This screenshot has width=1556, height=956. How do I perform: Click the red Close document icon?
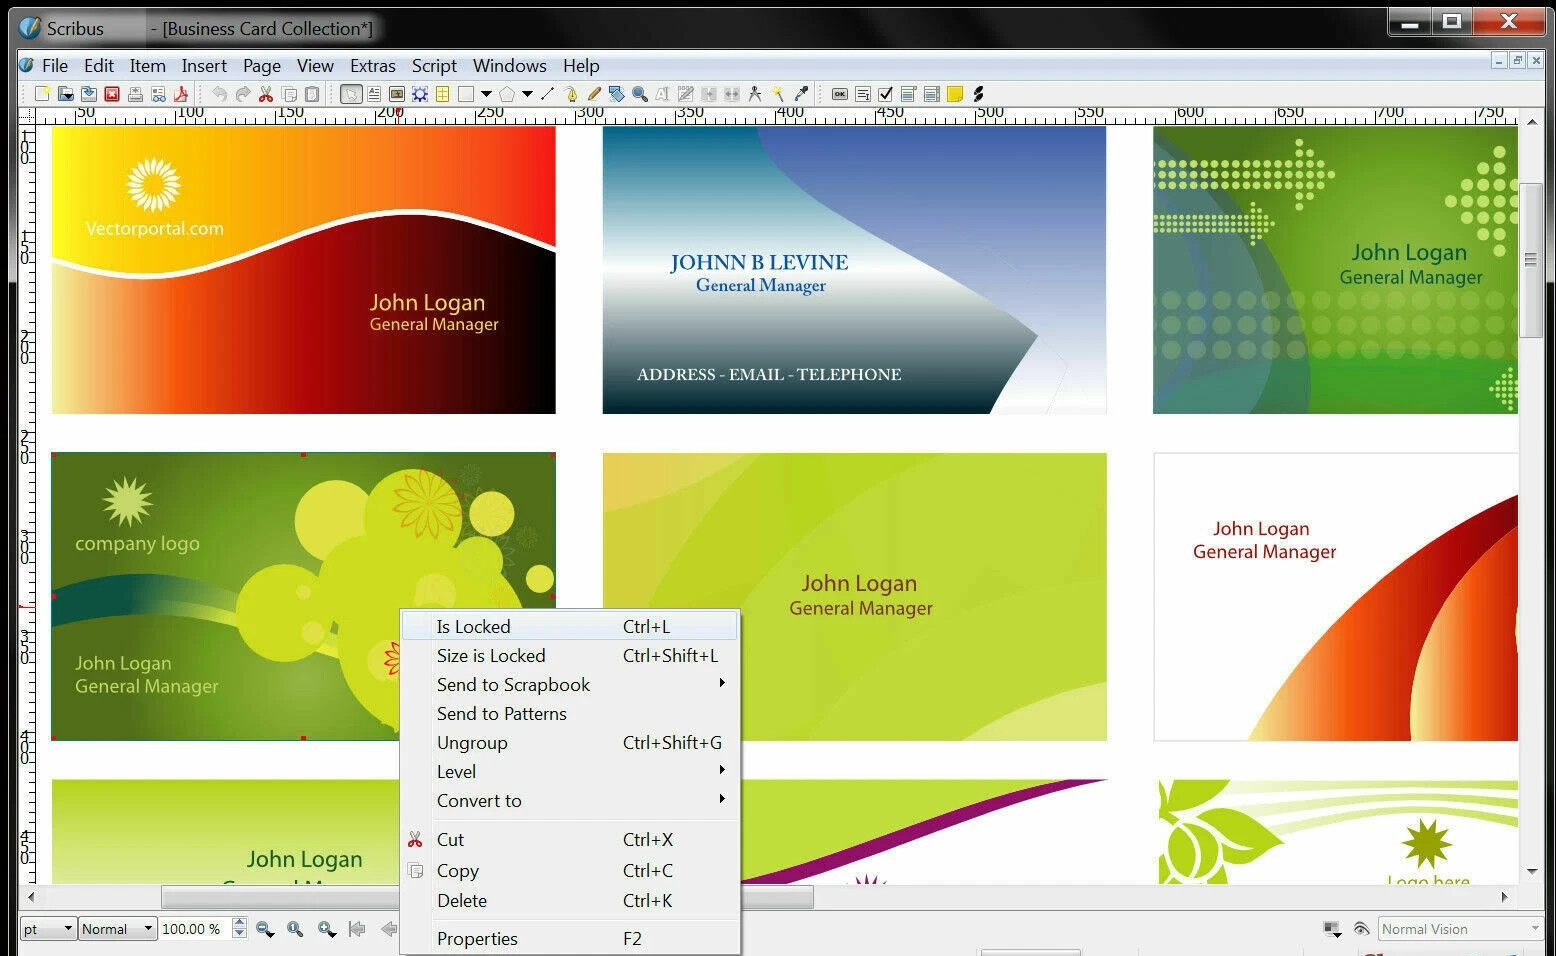click(x=112, y=94)
